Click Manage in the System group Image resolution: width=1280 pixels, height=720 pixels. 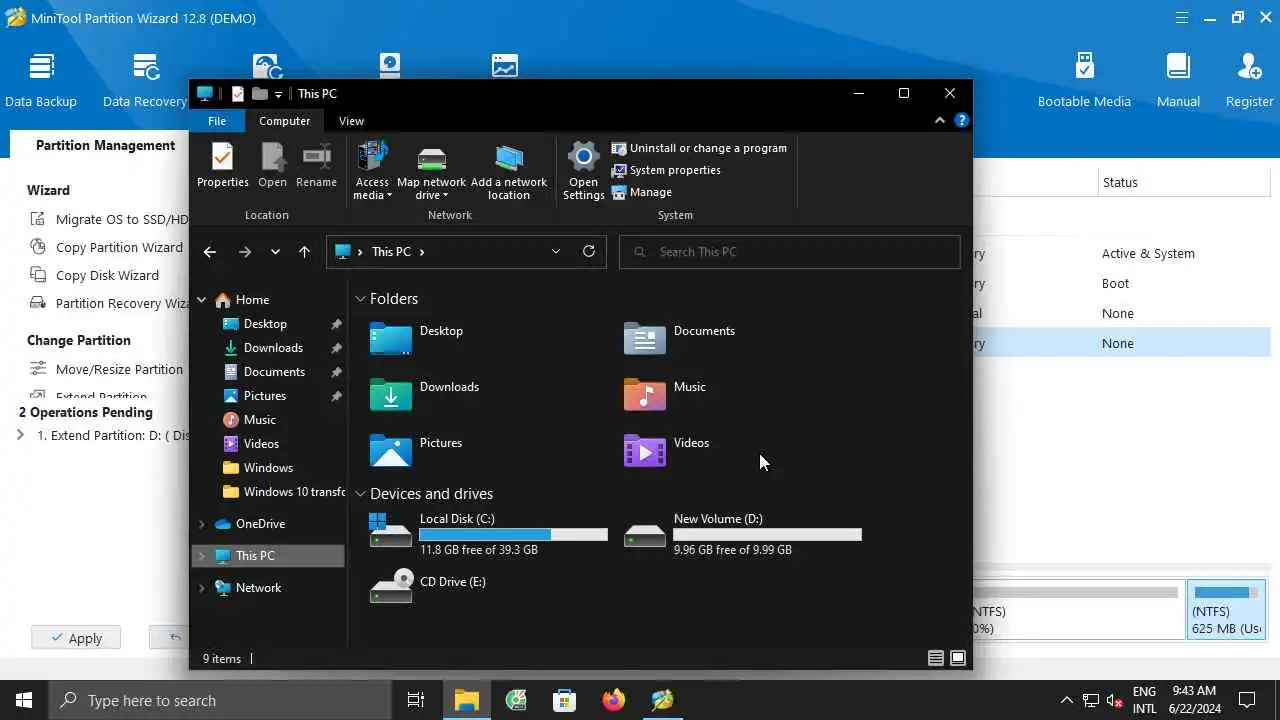[642, 192]
